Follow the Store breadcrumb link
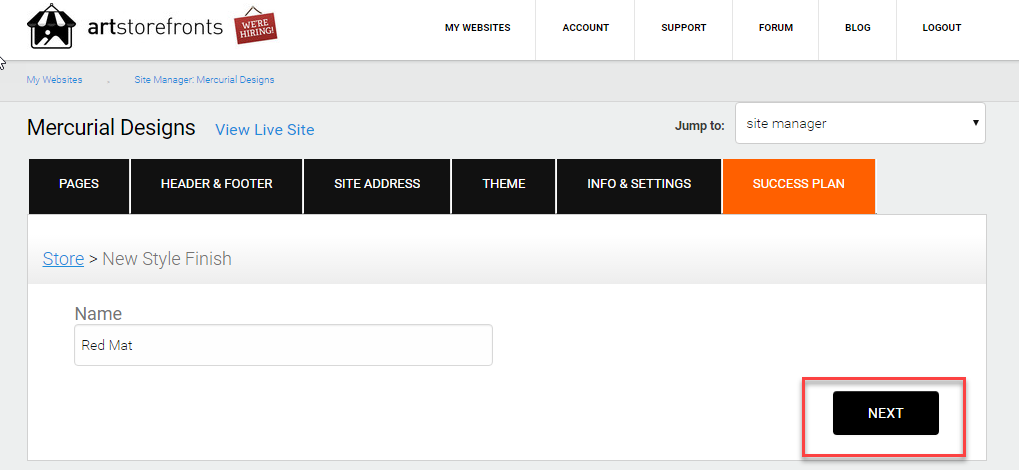 (x=63, y=259)
